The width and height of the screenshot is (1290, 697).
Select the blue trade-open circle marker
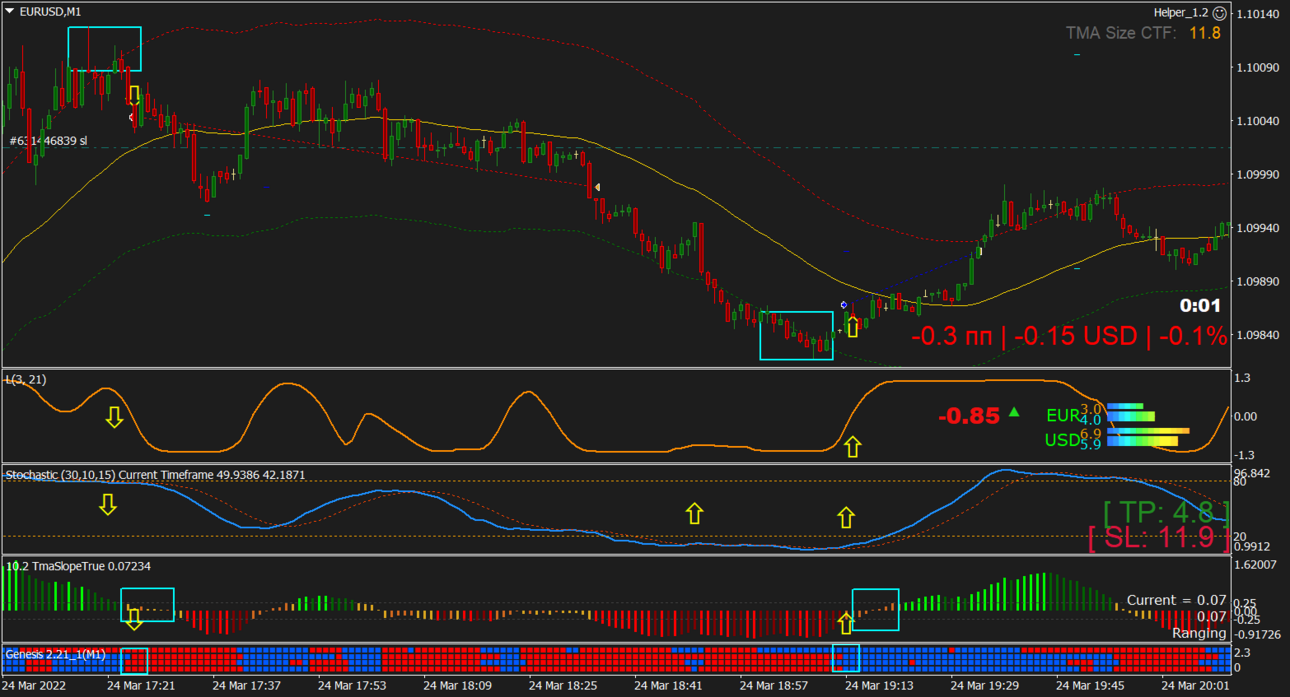(x=844, y=305)
